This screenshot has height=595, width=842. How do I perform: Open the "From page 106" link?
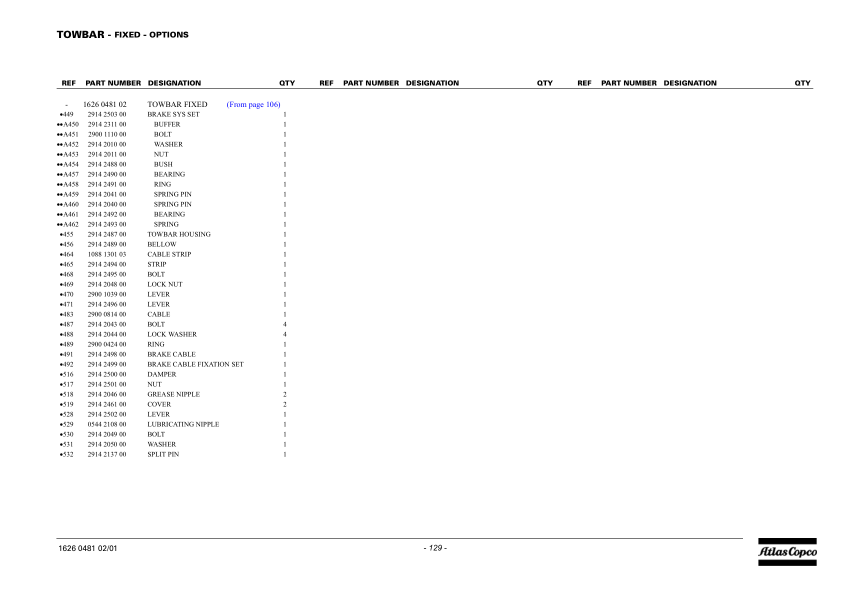click(x=253, y=104)
